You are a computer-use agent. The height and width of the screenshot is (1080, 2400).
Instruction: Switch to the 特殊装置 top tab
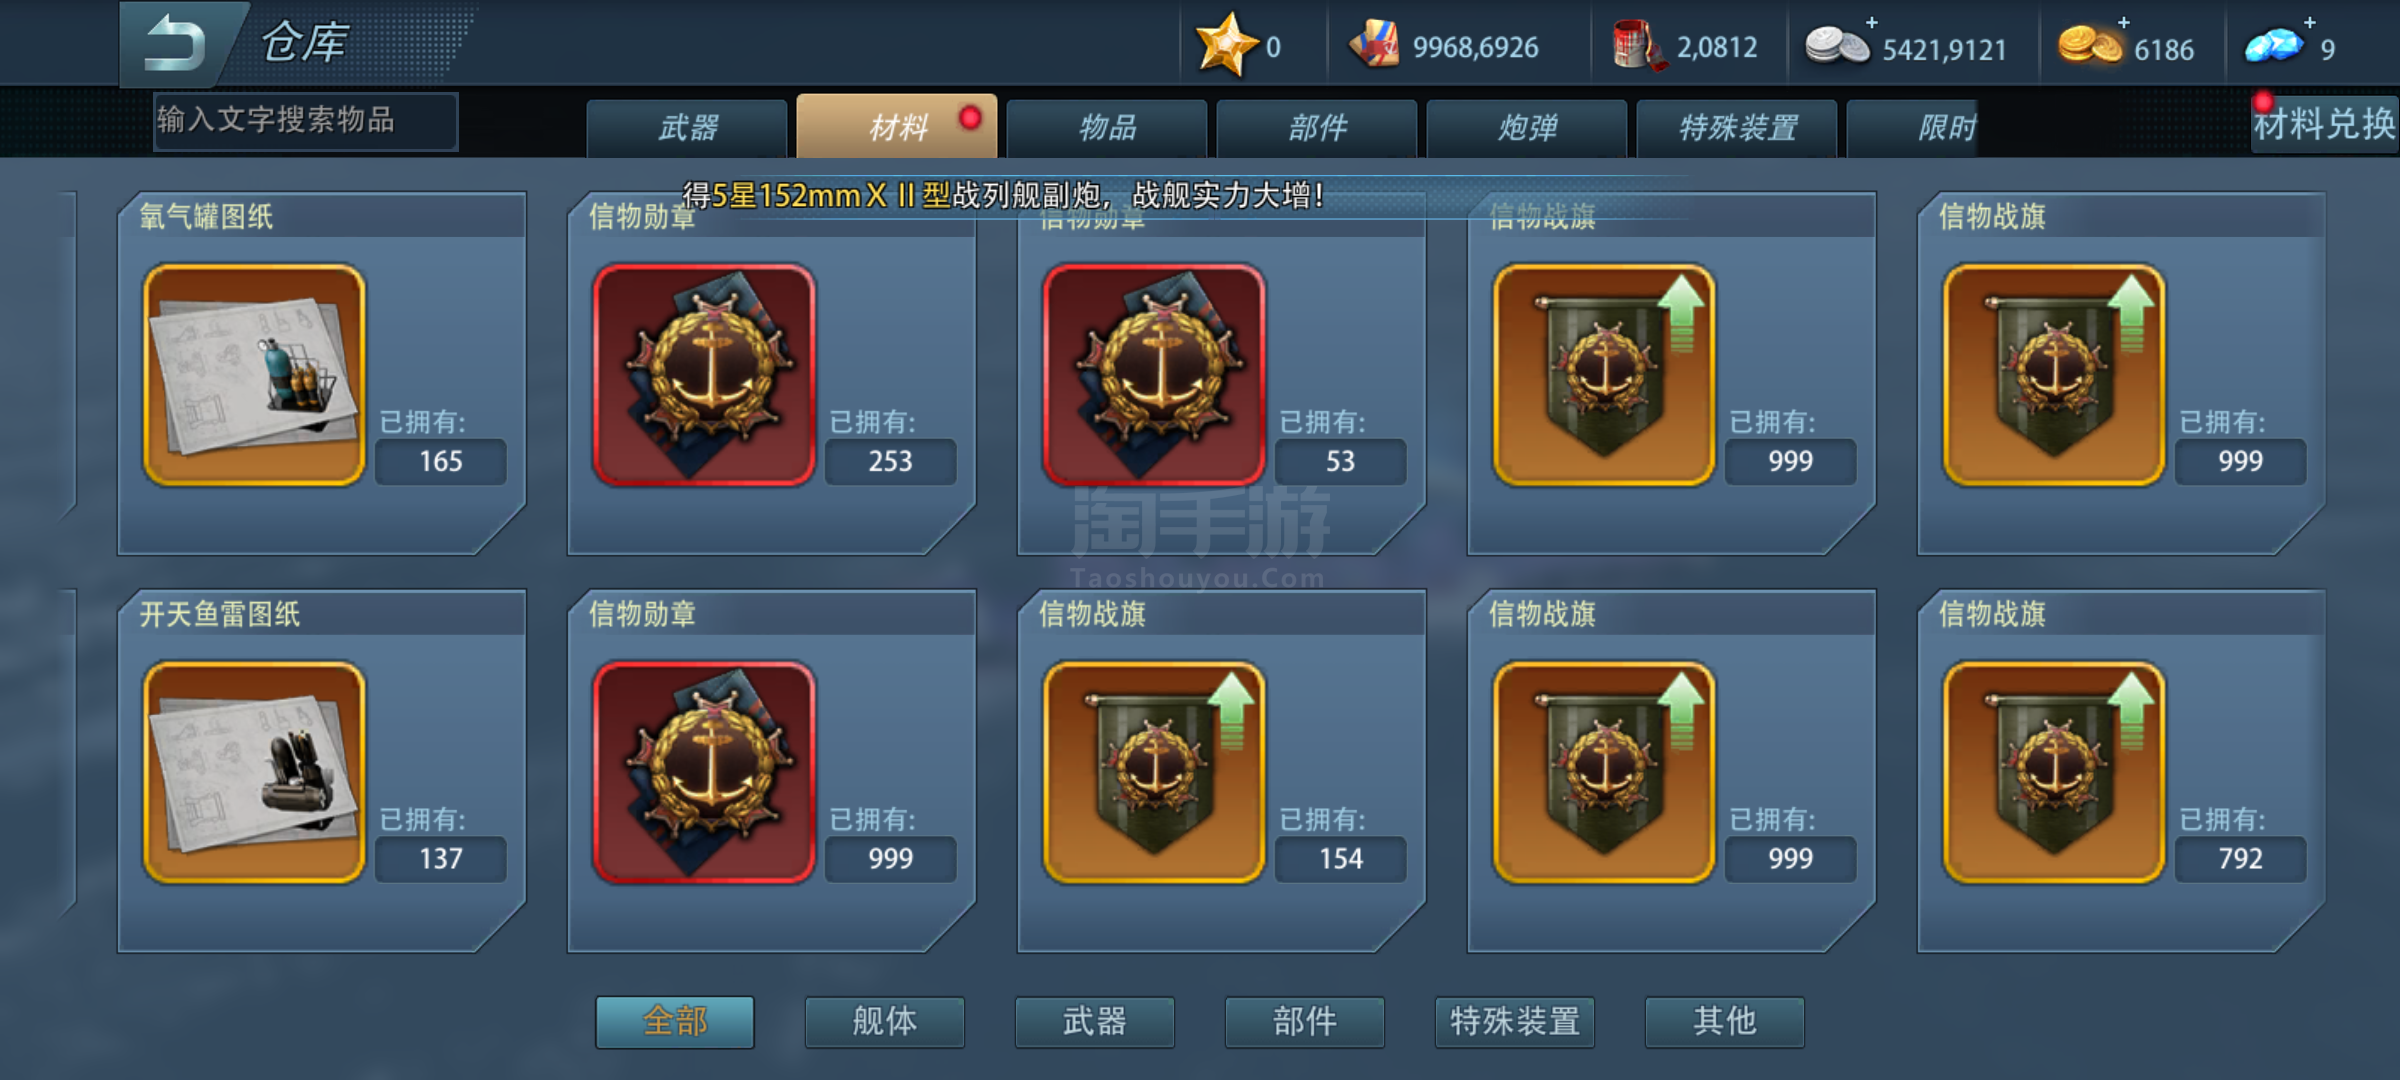point(1737,127)
